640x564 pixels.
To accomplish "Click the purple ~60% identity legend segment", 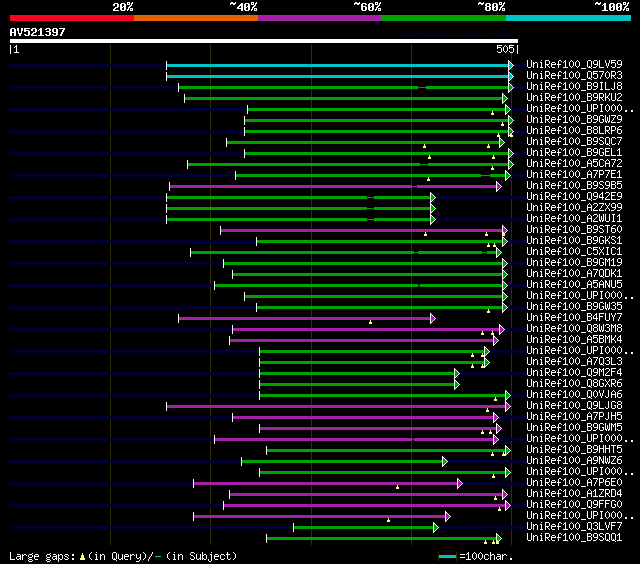I will click(x=320, y=18).
